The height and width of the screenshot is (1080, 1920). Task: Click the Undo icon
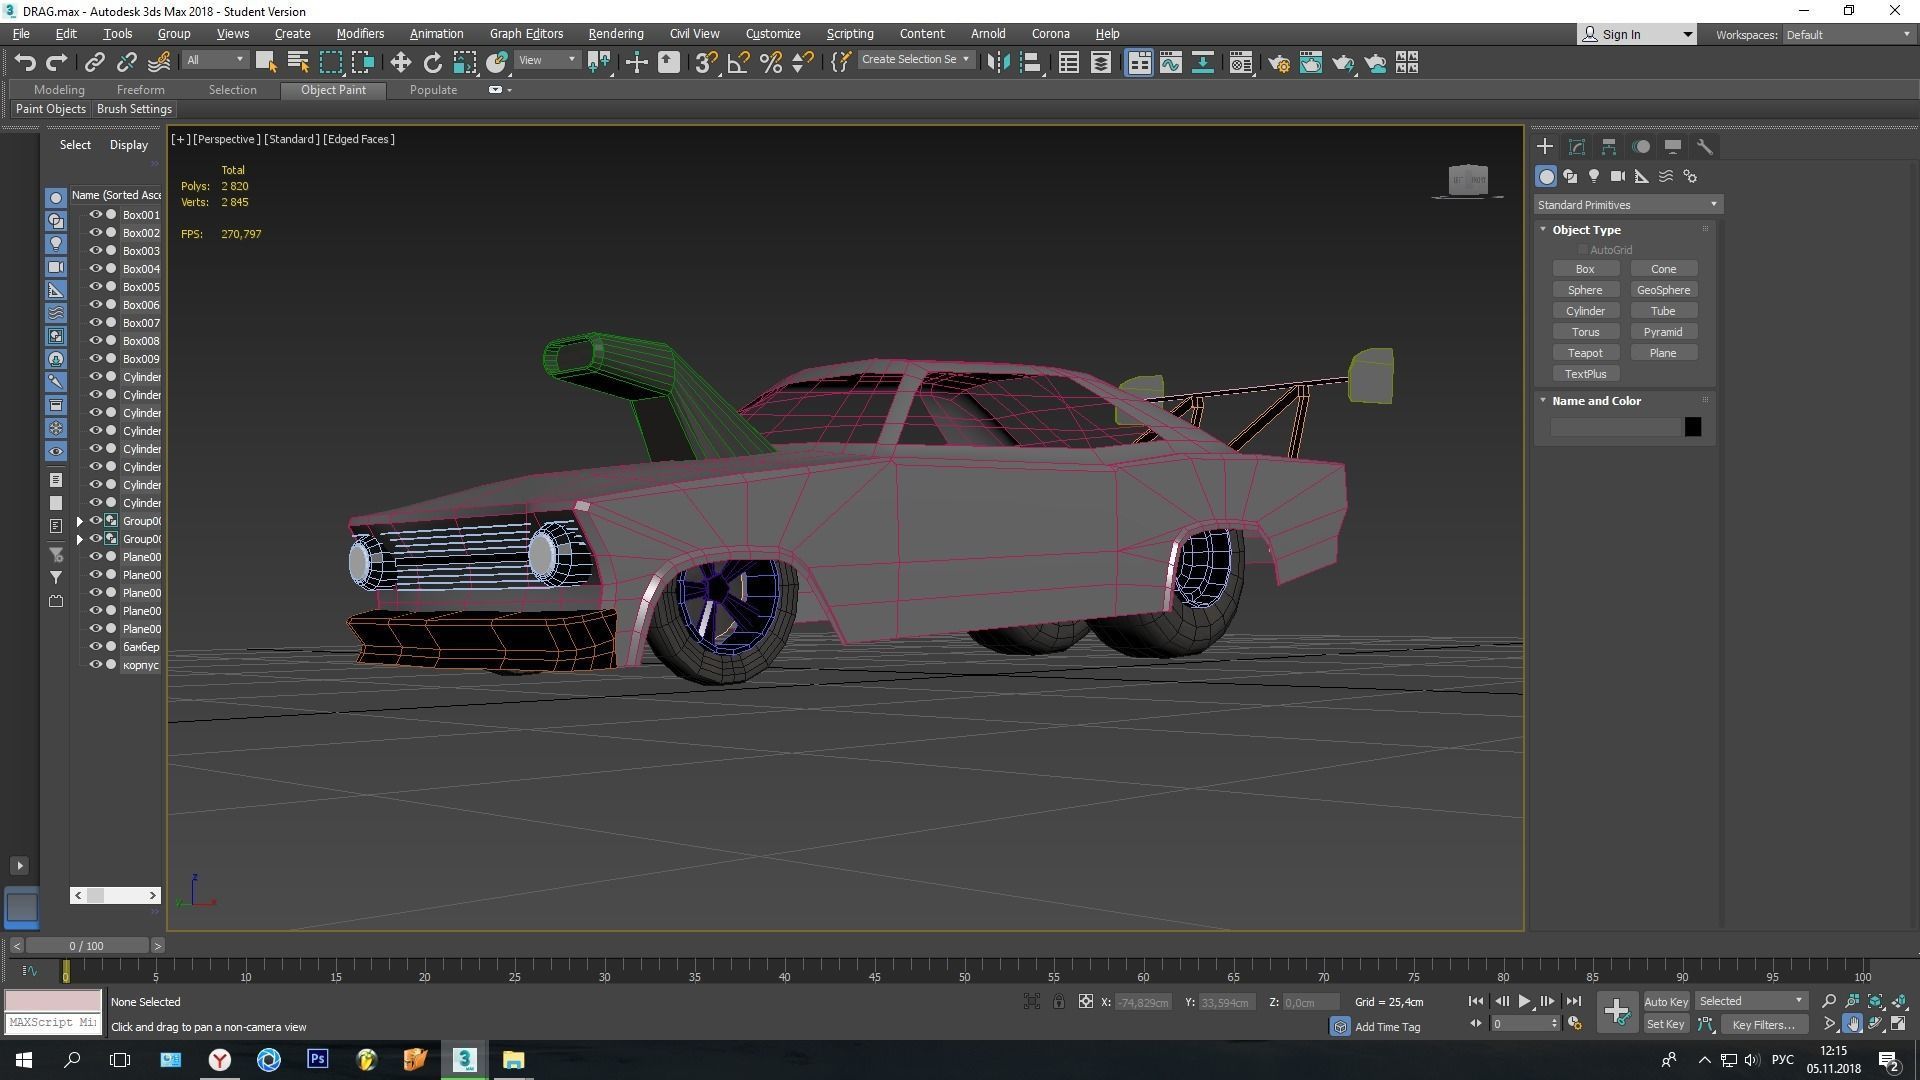(x=25, y=62)
